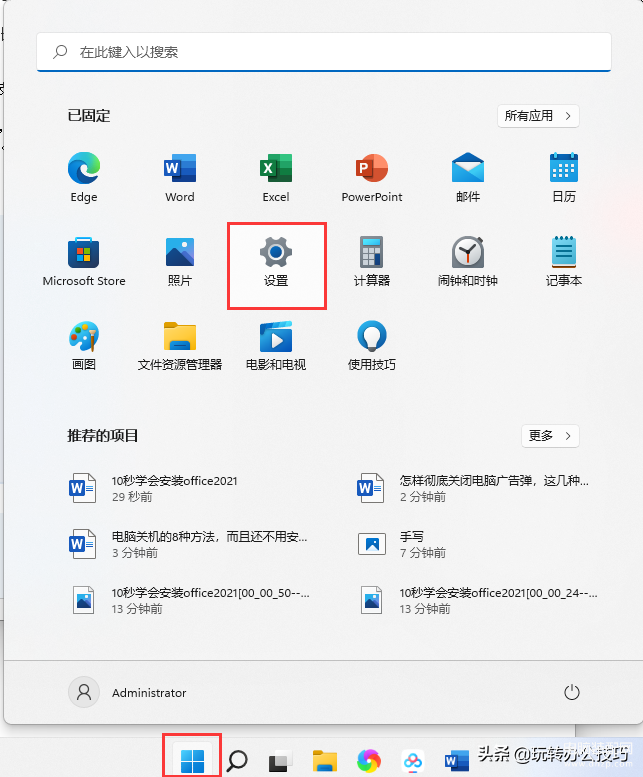Open the Excel pinned app

(276, 177)
